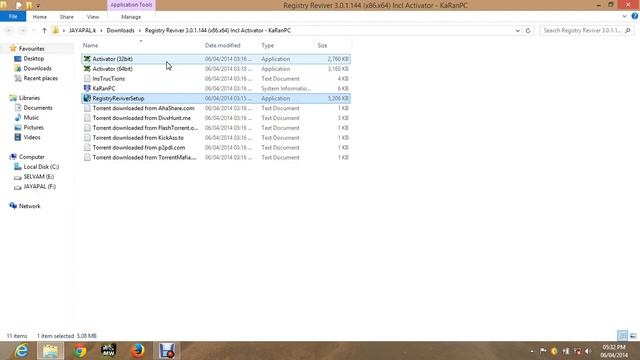
Task: Switch to the Home ribbon tab
Action: 40,17
